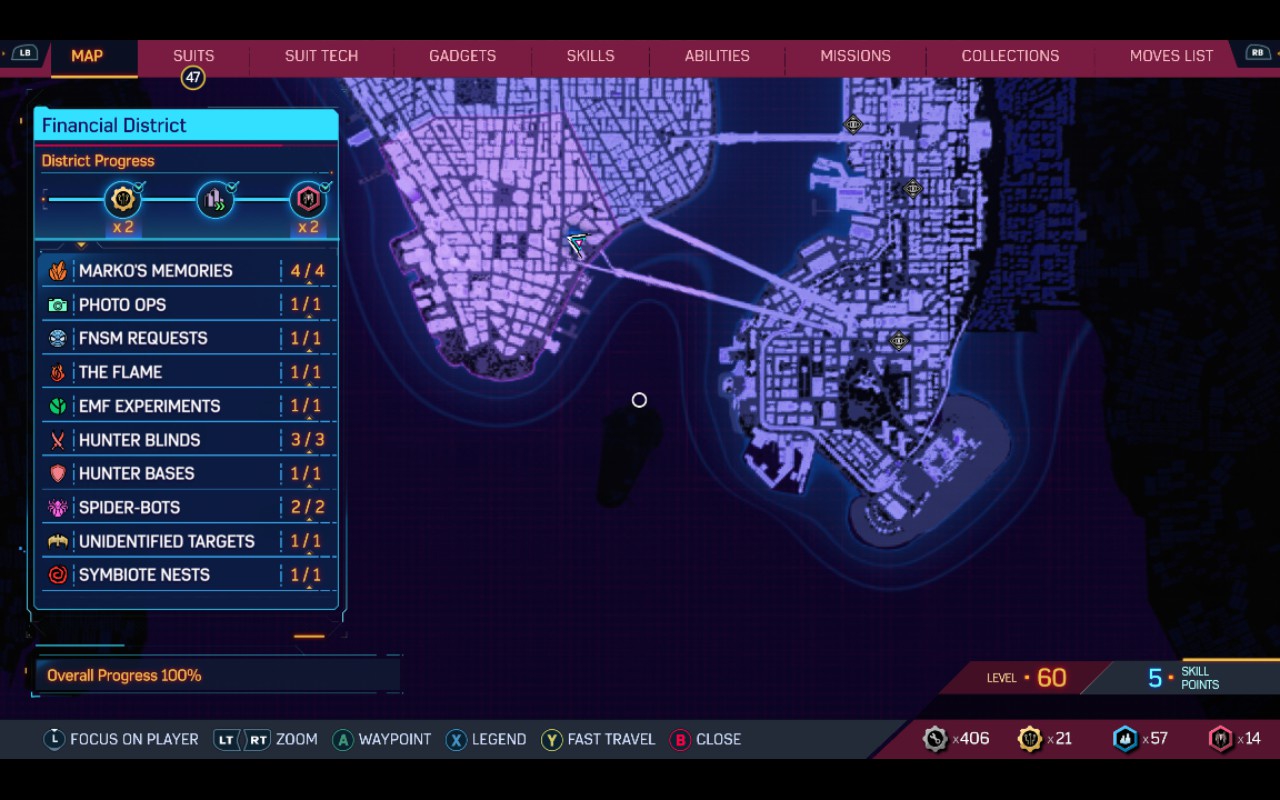Image resolution: width=1280 pixels, height=800 pixels.
Task: Open the MOVES LIST tab
Action: point(1171,56)
